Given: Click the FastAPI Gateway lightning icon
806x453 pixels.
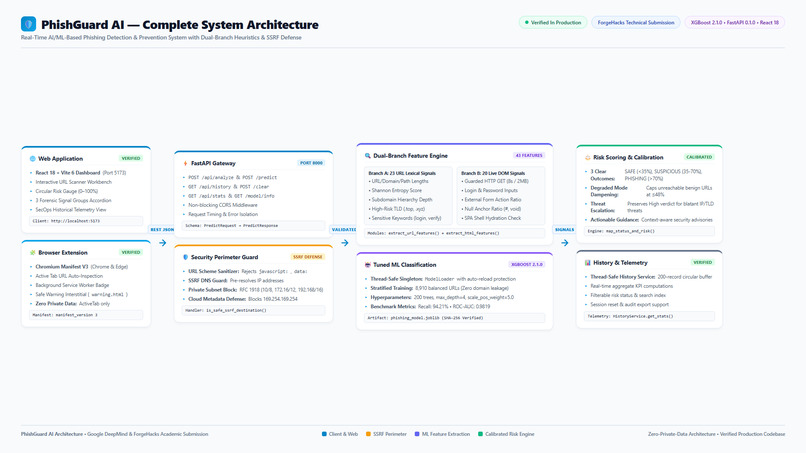Looking at the screenshot, I should click(x=186, y=164).
